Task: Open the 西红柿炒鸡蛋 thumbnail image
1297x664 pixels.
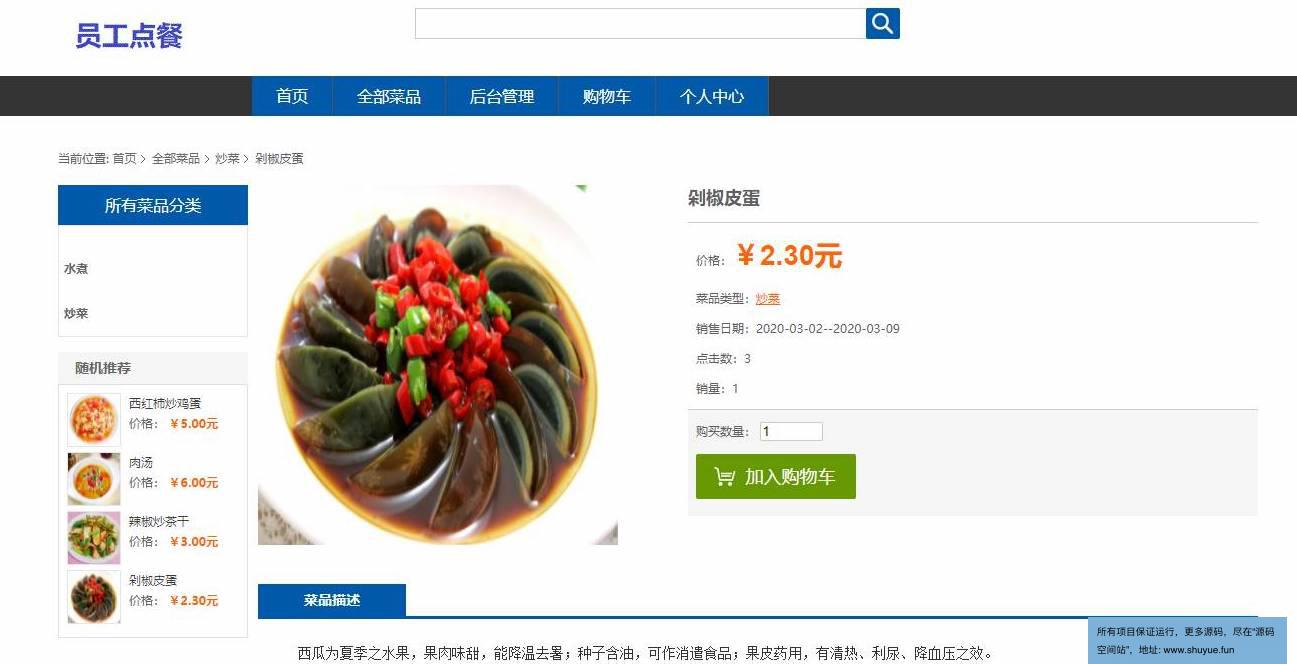Action: pyautogui.click(x=94, y=419)
